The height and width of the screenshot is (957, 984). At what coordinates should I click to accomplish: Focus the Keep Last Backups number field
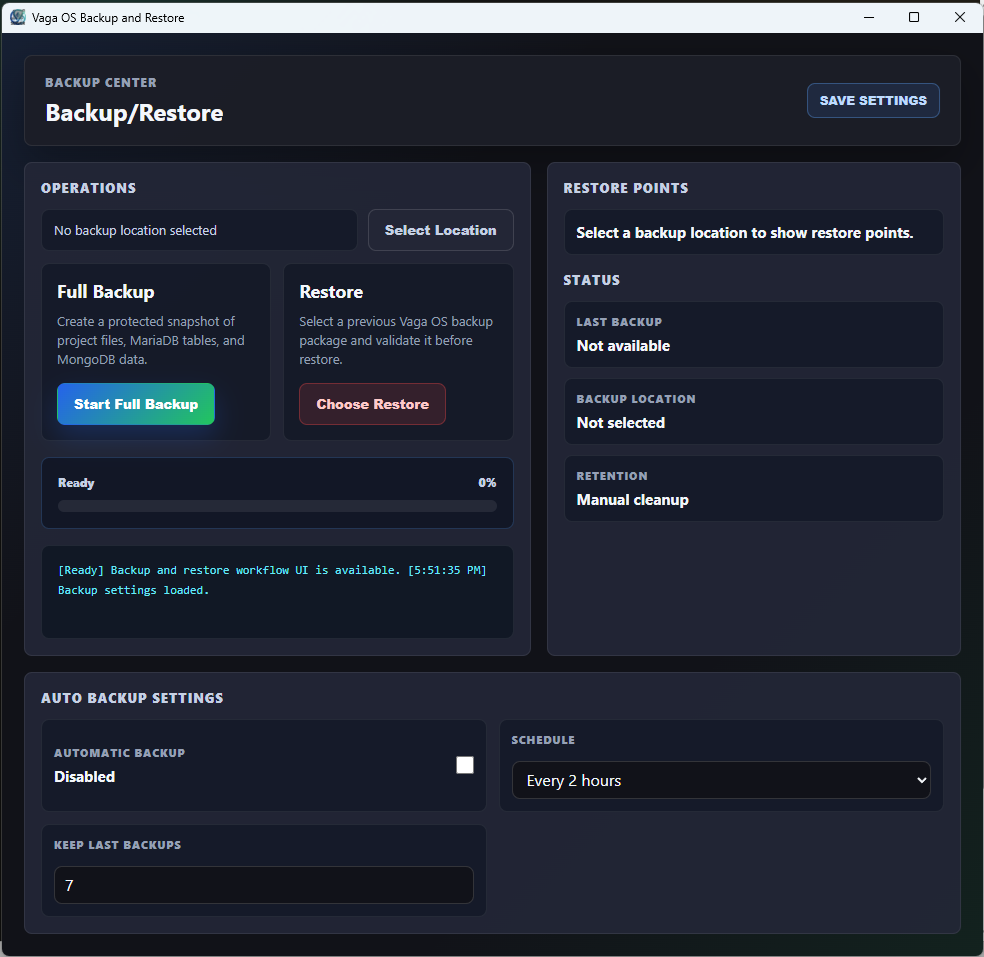point(264,885)
